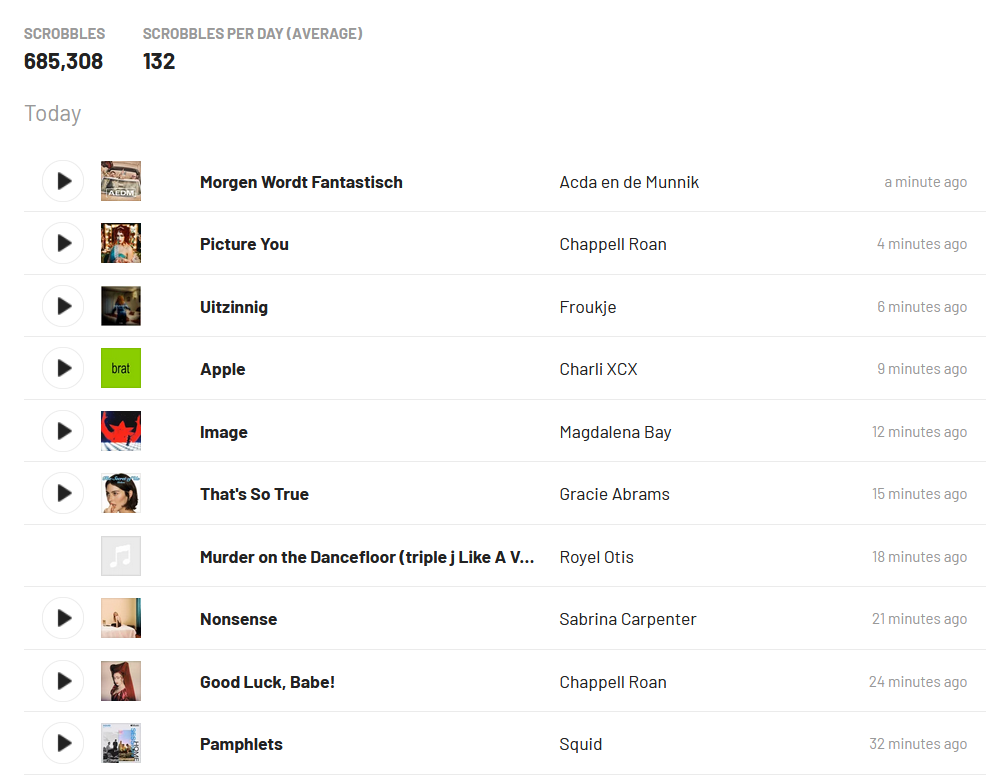
Task: Play That's So True
Action: point(63,493)
